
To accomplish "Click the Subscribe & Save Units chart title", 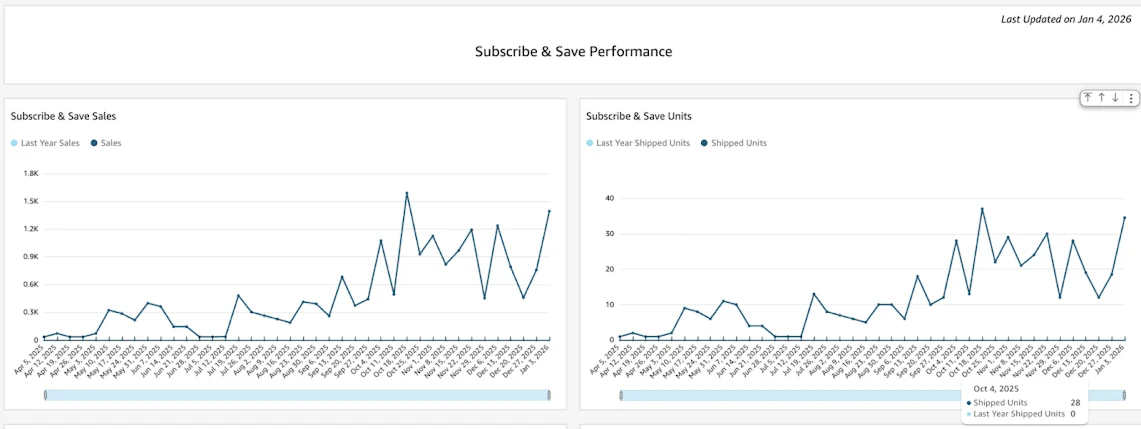I will coord(638,116).
